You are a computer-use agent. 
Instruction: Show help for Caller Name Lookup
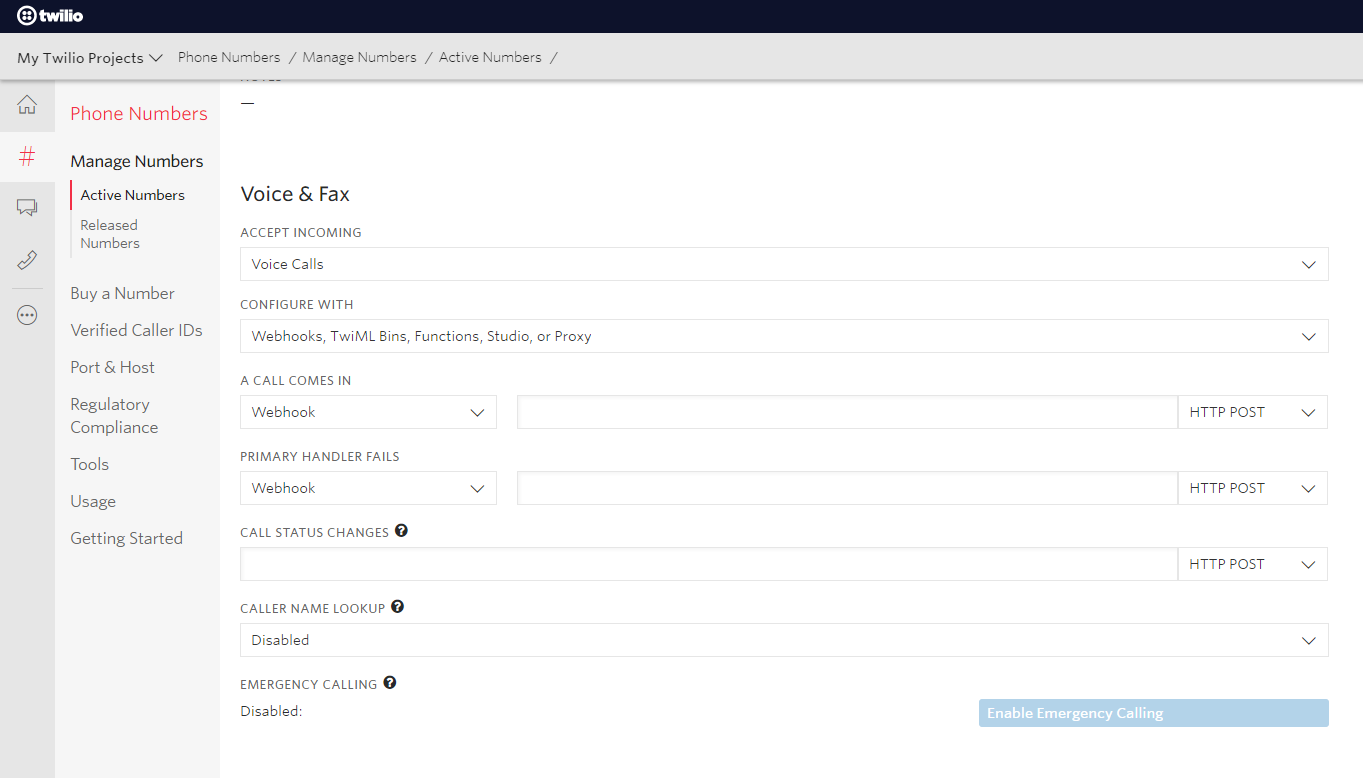click(x=397, y=607)
